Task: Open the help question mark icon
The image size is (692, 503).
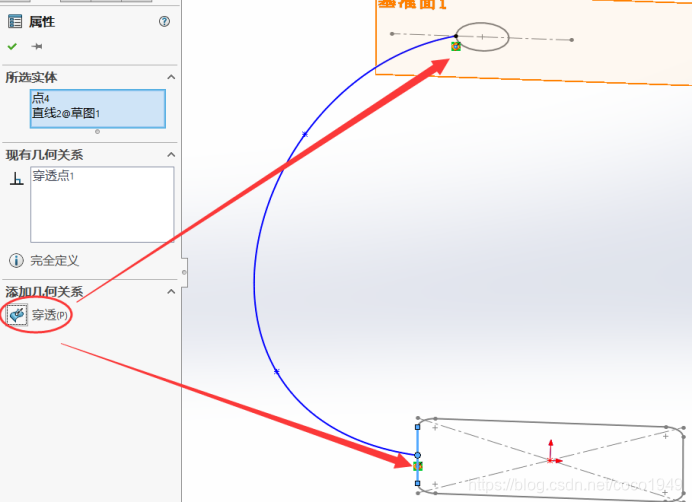Action: tap(164, 21)
